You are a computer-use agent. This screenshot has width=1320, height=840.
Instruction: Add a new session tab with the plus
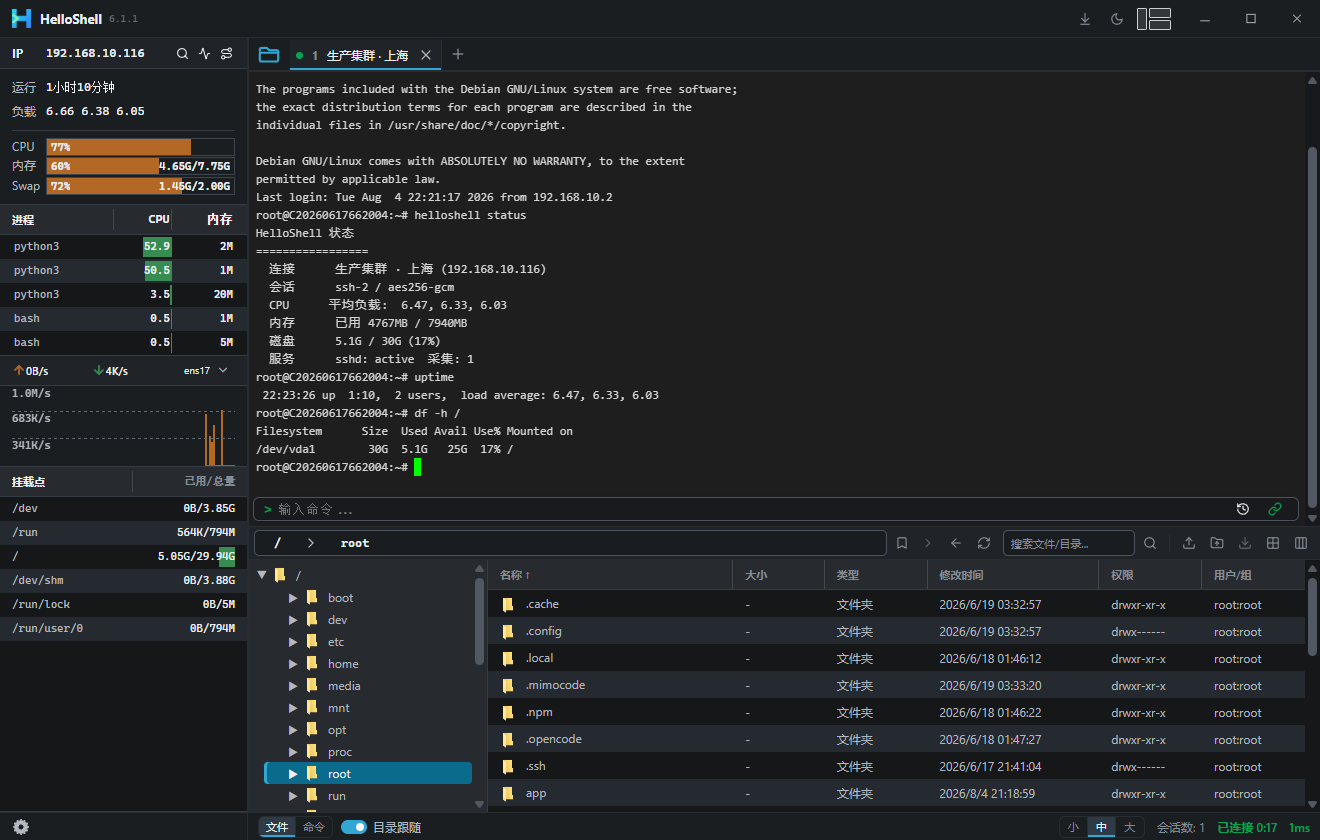click(458, 54)
